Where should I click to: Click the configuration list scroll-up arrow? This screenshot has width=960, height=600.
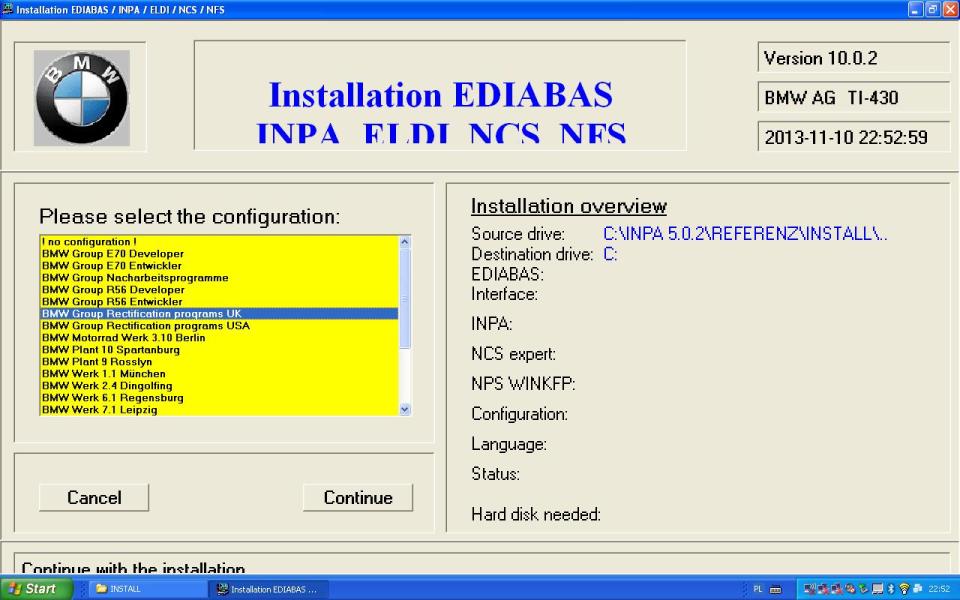coord(405,242)
